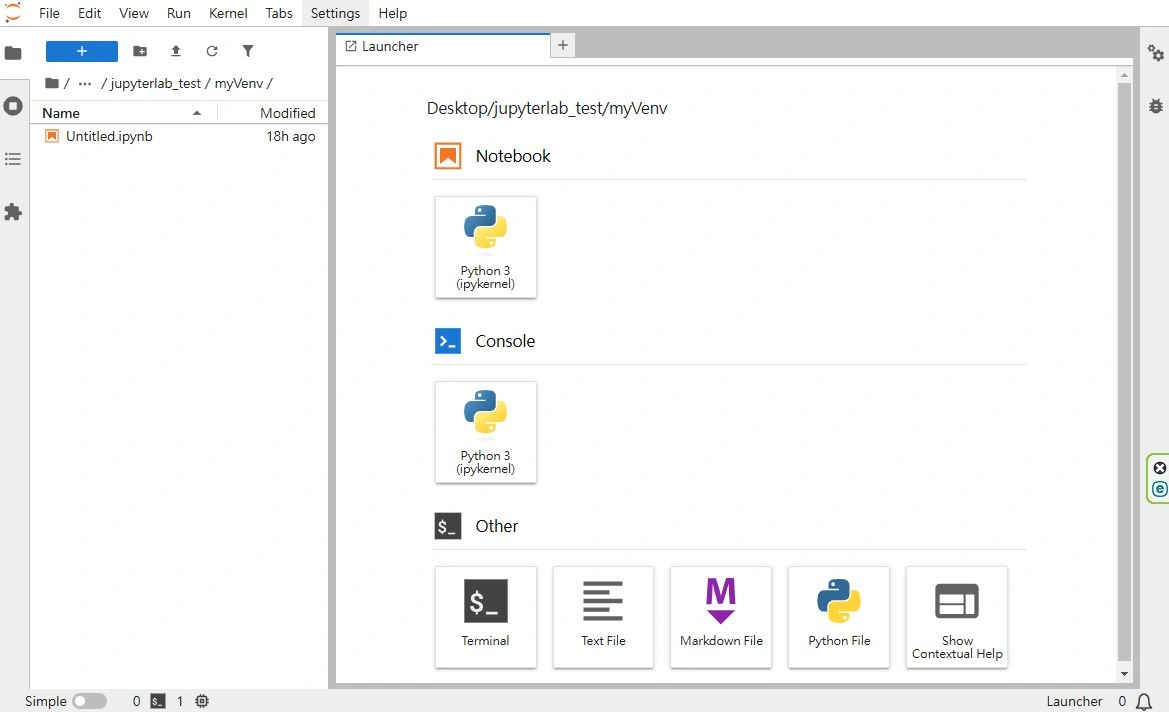Open the Debugger bug icon panel
Screen dimensions: 1169x712
1156,105
